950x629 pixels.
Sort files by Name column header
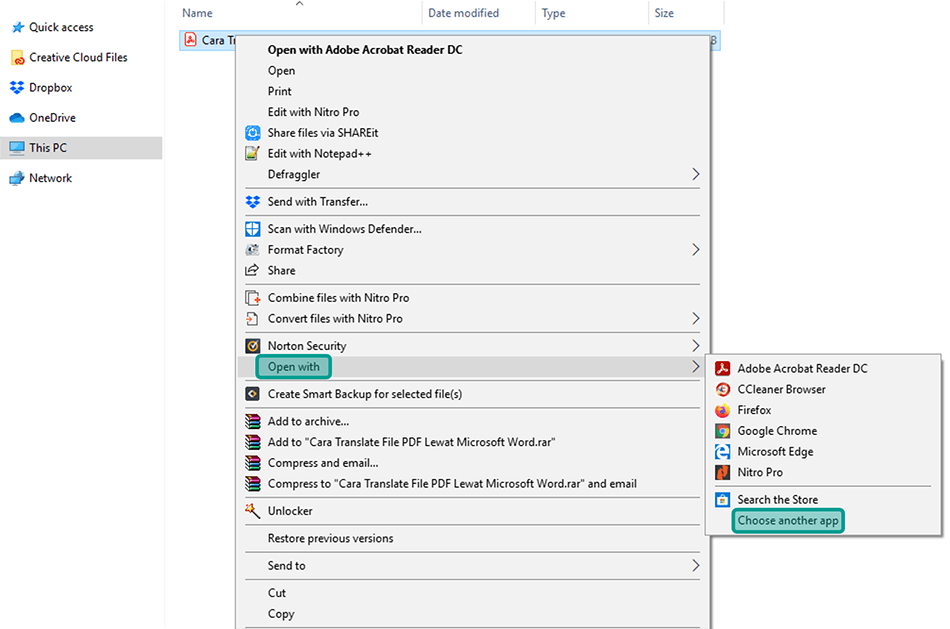[x=198, y=13]
